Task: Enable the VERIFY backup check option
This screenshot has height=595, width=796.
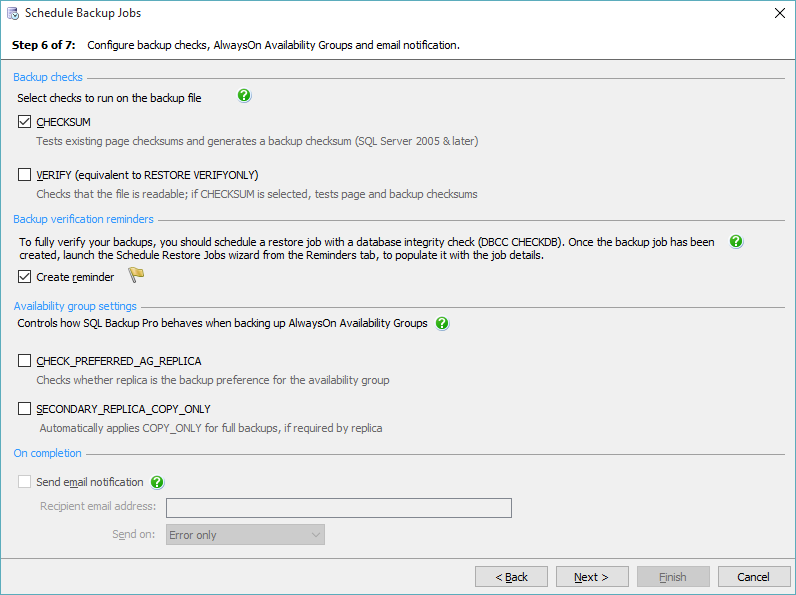Action: click(24, 175)
